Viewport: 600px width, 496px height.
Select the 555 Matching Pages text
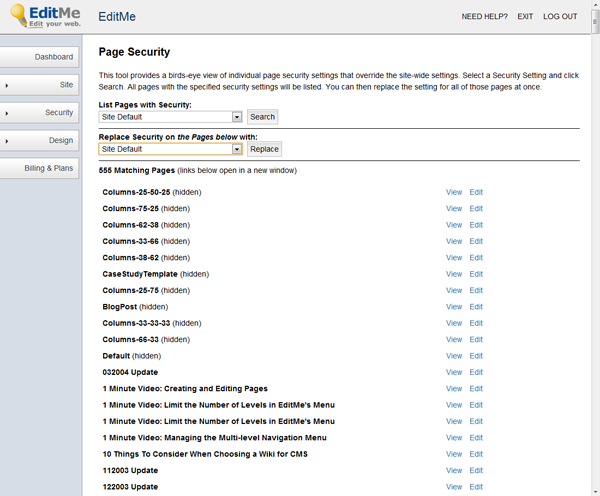137,170
